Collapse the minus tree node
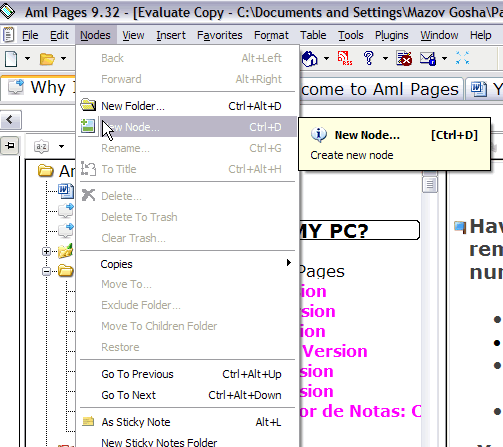This screenshot has height=447, width=503. [x=47, y=272]
